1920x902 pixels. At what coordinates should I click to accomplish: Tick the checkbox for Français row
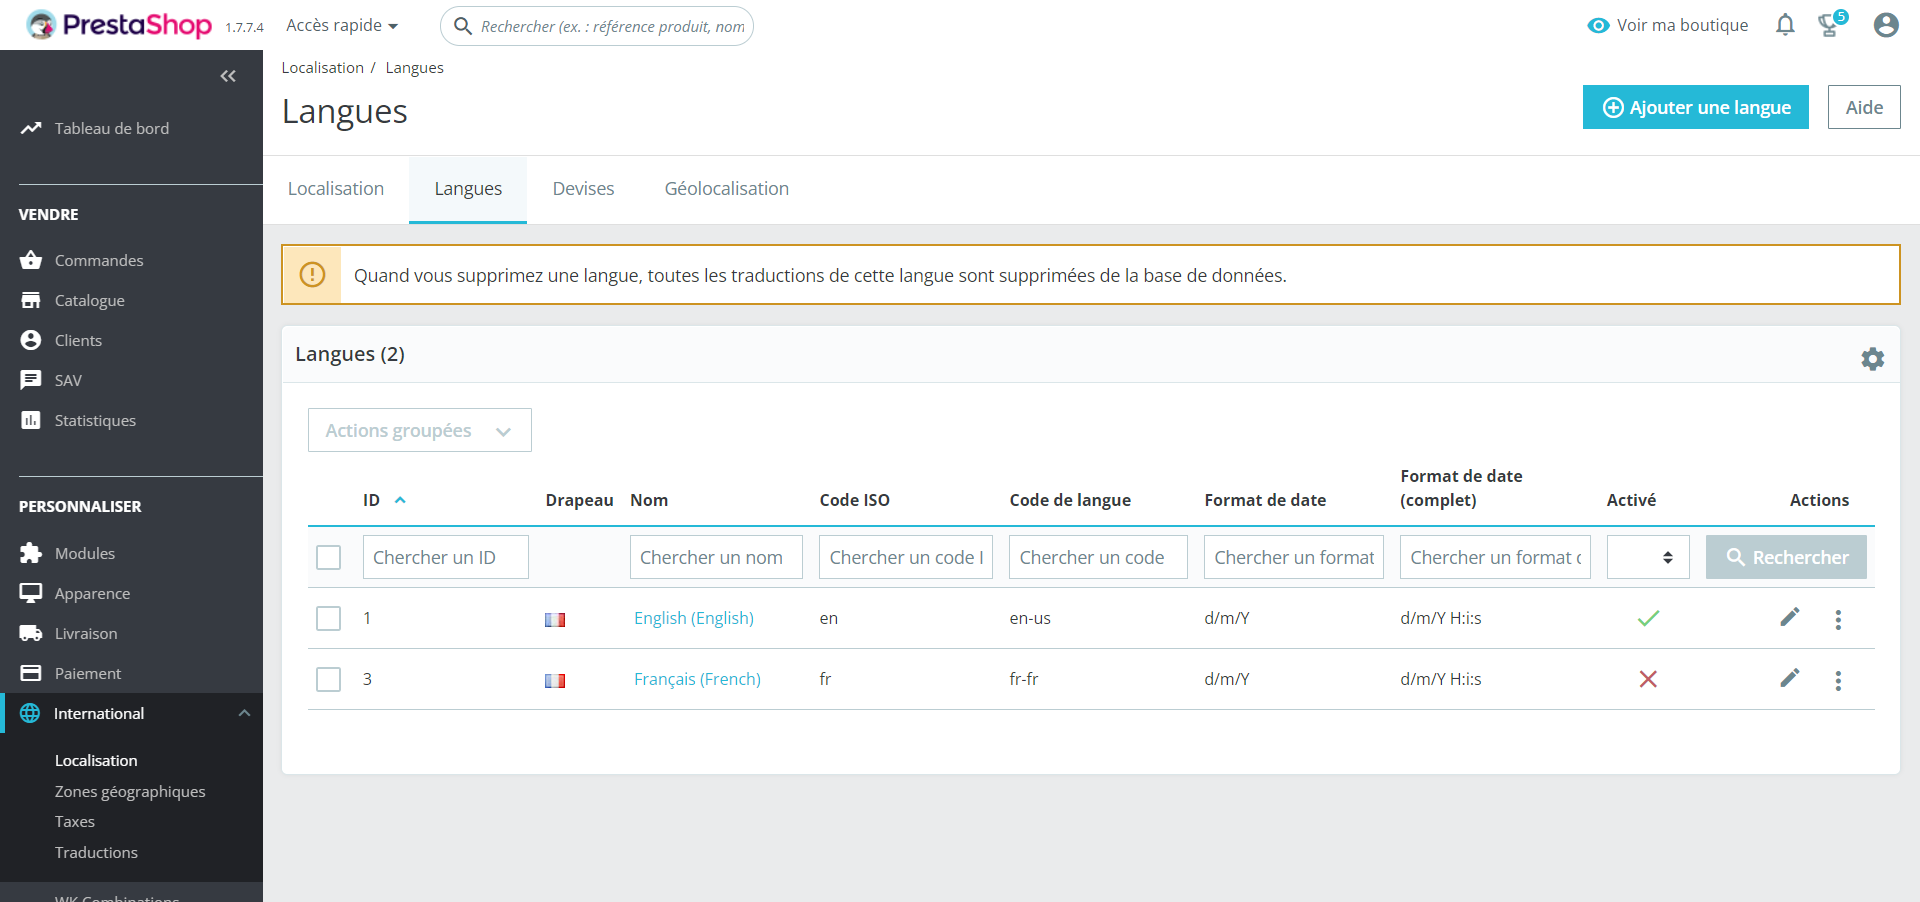tap(328, 679)
